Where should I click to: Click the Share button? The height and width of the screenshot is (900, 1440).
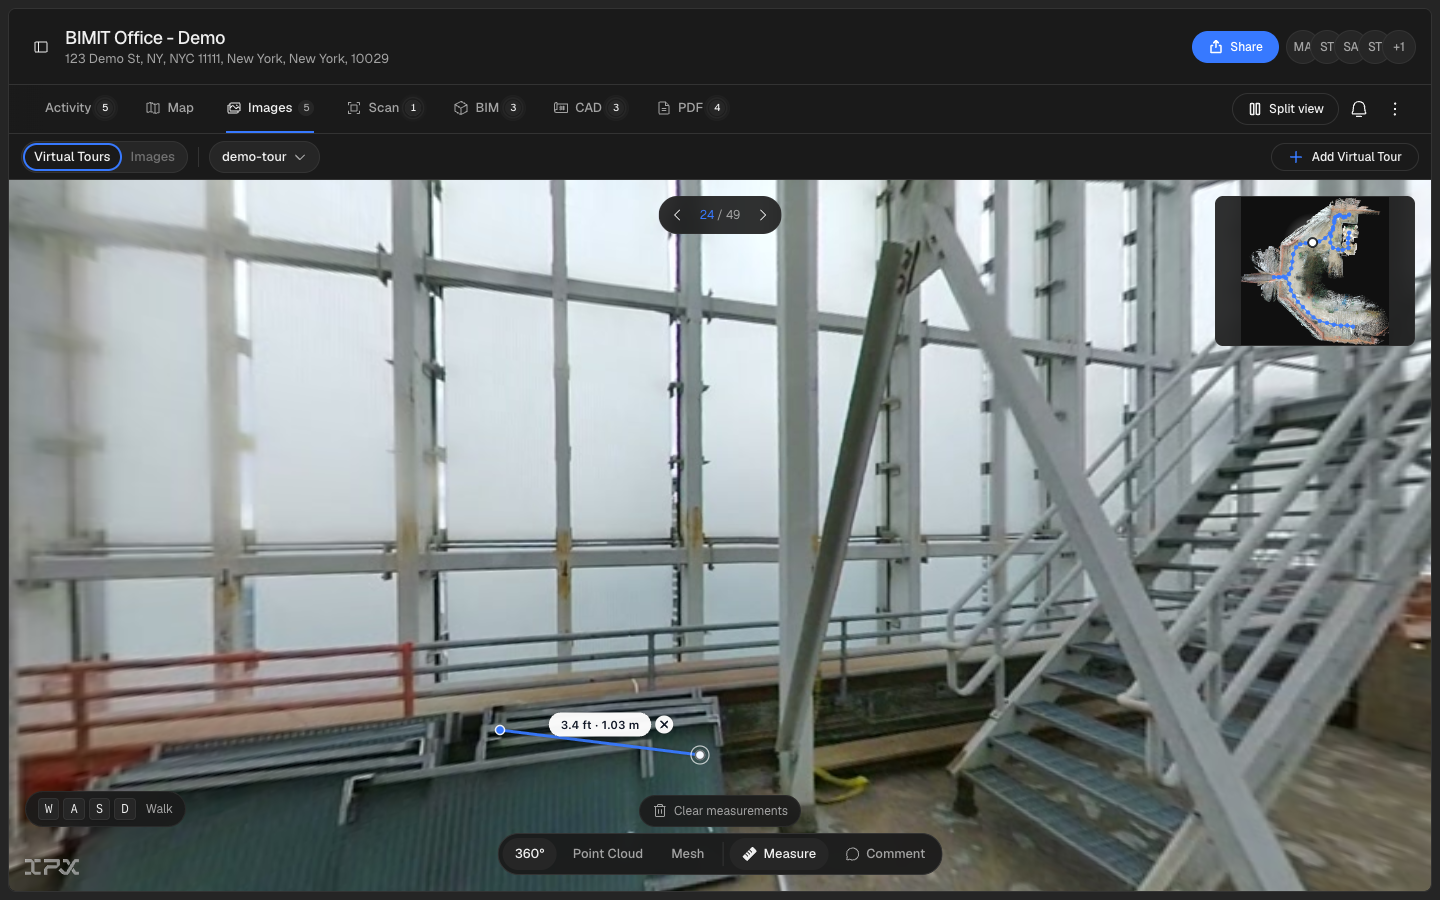coord(1235,47)
